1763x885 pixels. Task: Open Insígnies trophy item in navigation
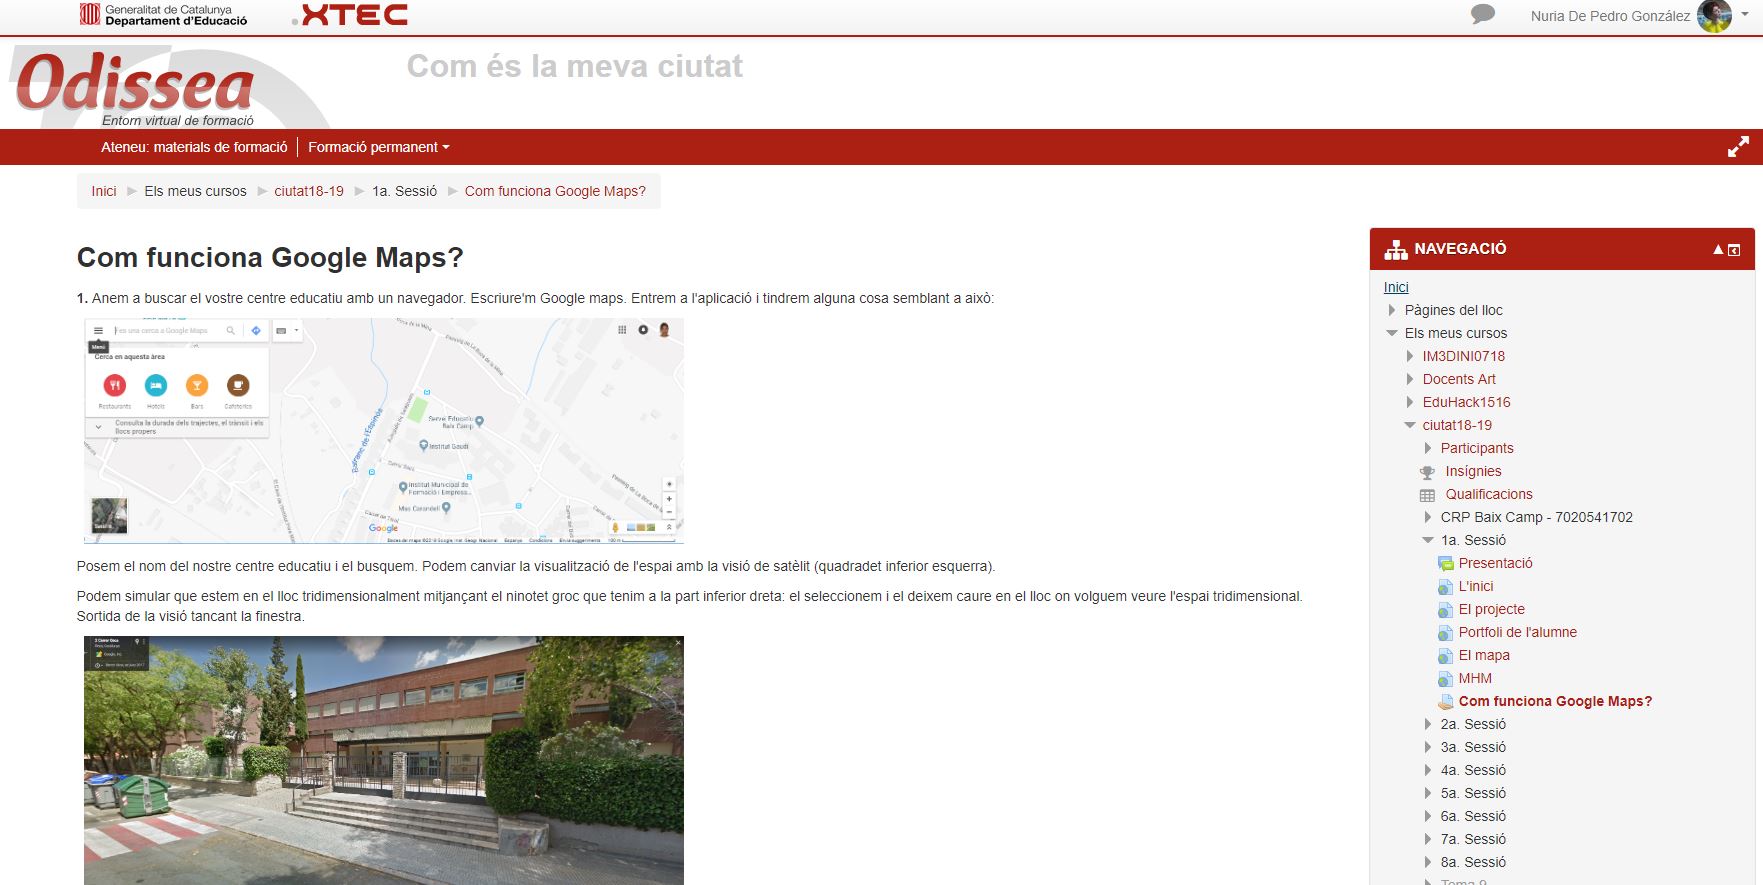(1472, 471)
